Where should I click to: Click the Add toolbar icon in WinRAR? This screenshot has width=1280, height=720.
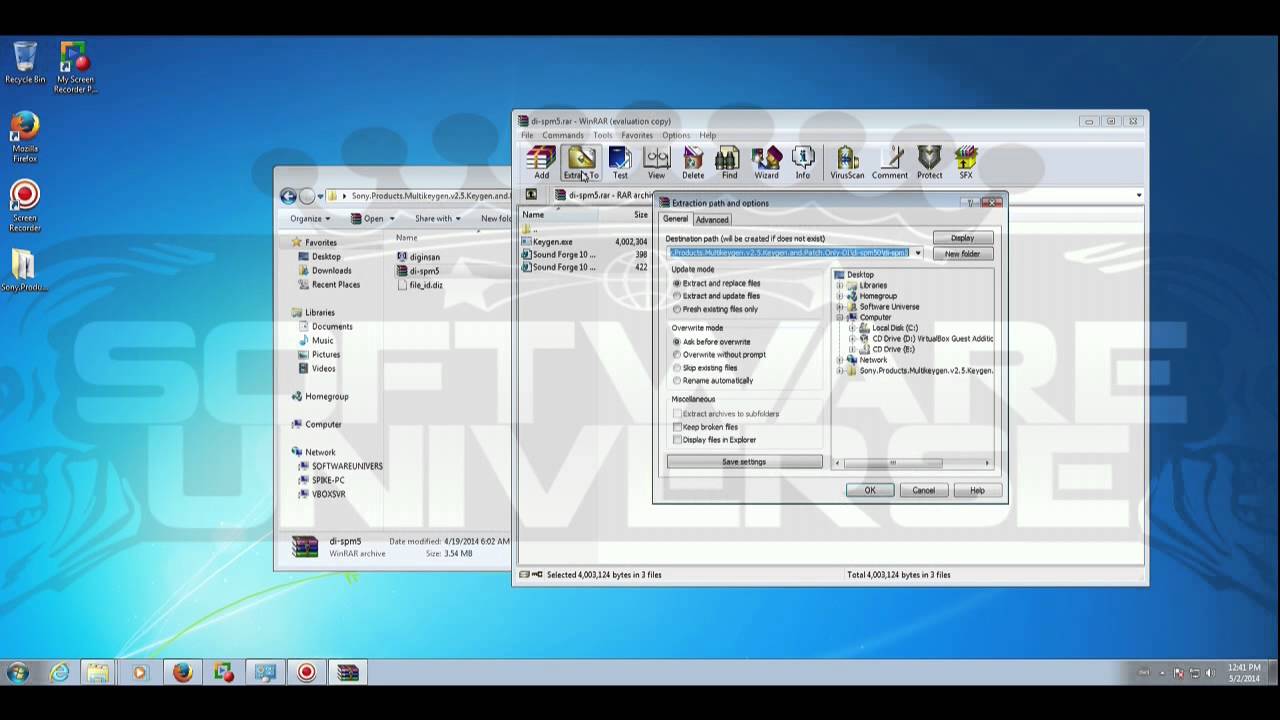point(541,162)
